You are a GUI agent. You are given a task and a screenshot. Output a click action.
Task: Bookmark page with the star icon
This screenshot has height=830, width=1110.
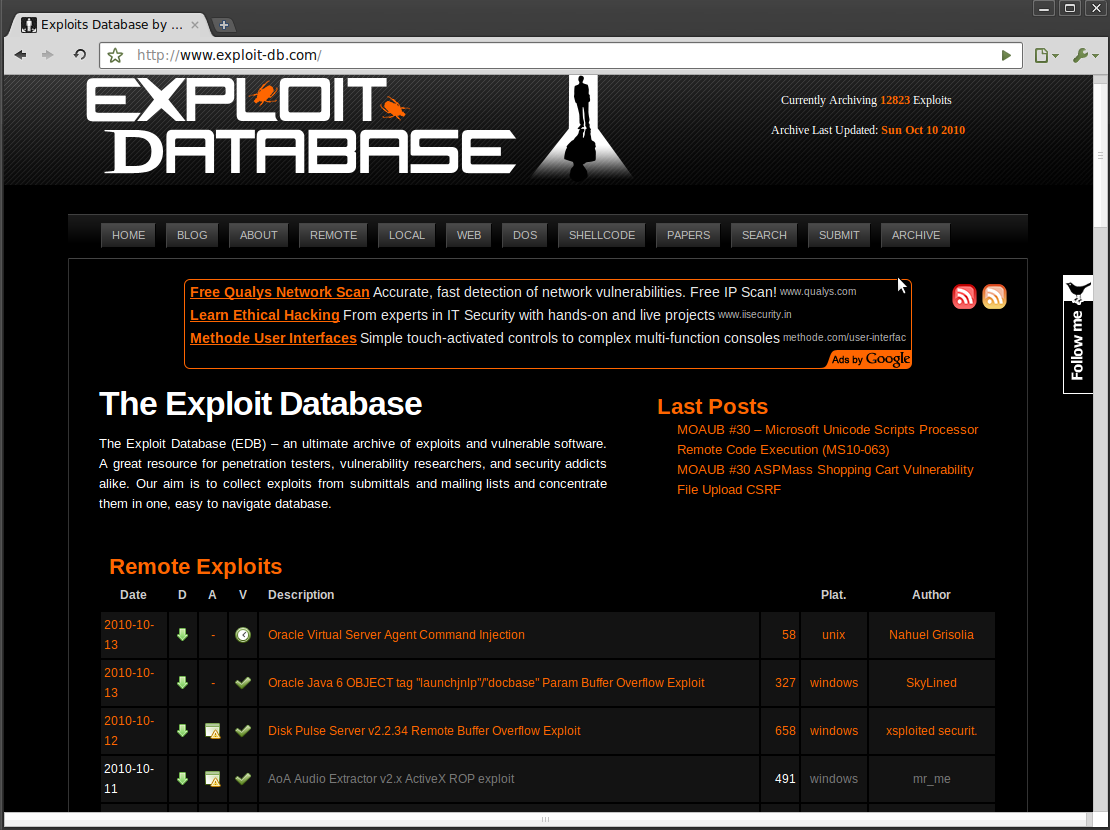click(115, 55)
